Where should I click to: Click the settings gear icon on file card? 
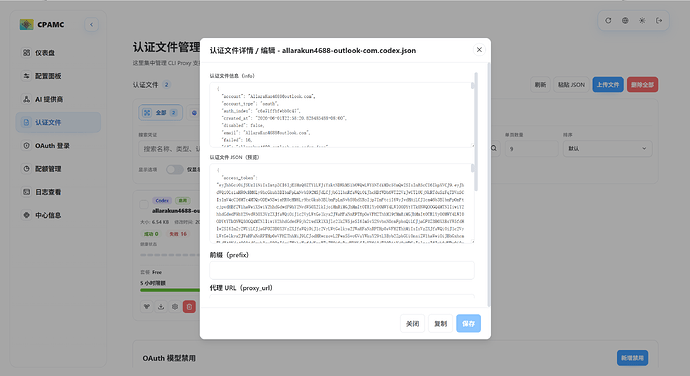175,307
